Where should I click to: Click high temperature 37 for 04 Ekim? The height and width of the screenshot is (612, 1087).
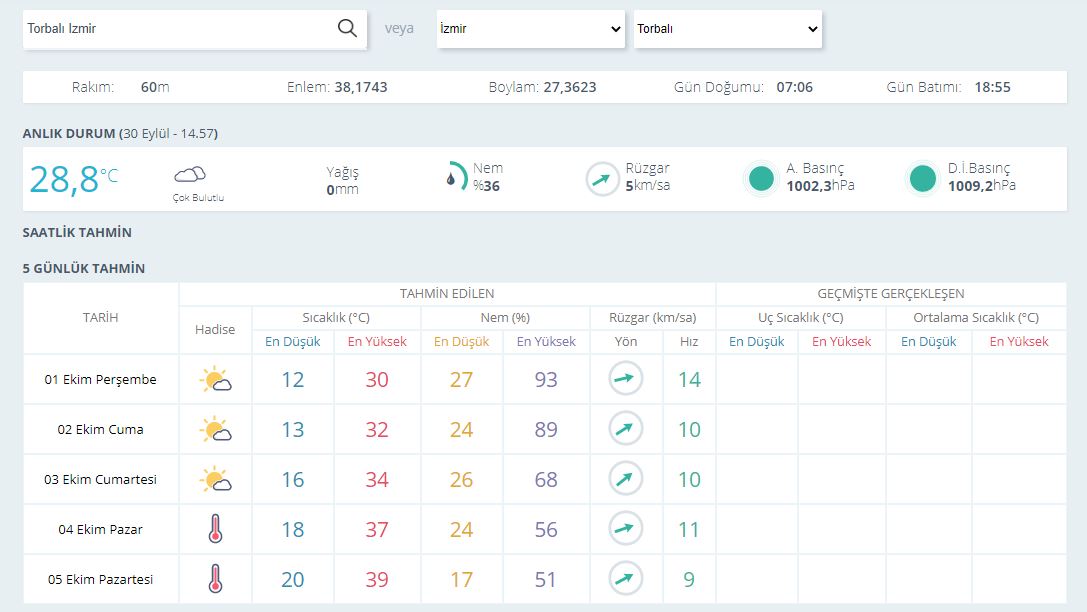tap(377, 530)
